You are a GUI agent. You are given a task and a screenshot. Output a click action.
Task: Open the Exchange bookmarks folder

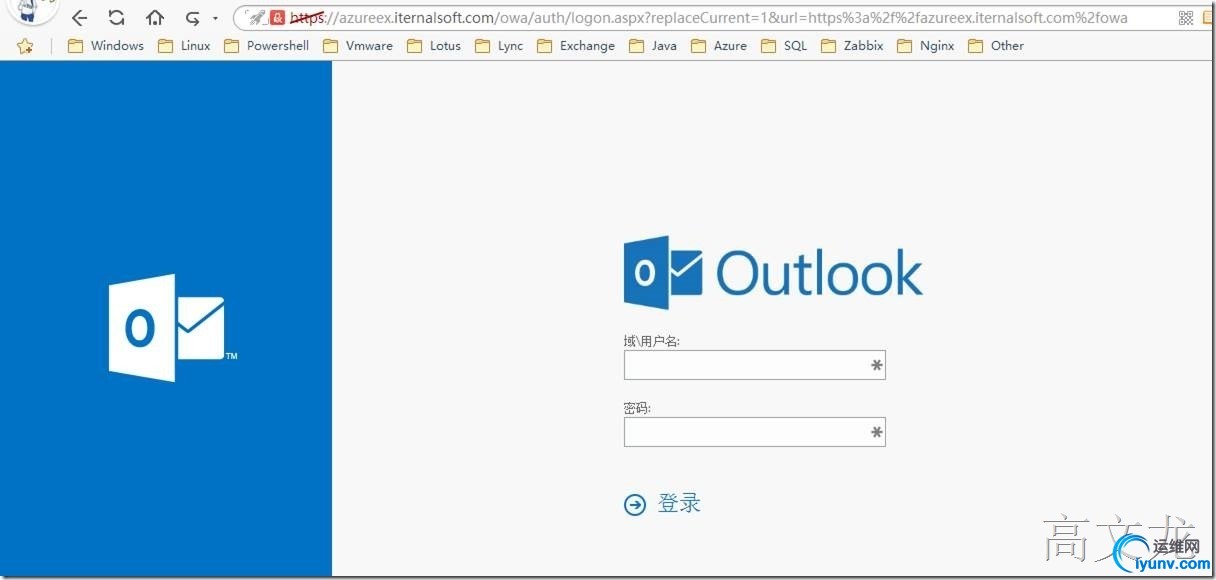[x=576, y=46]
